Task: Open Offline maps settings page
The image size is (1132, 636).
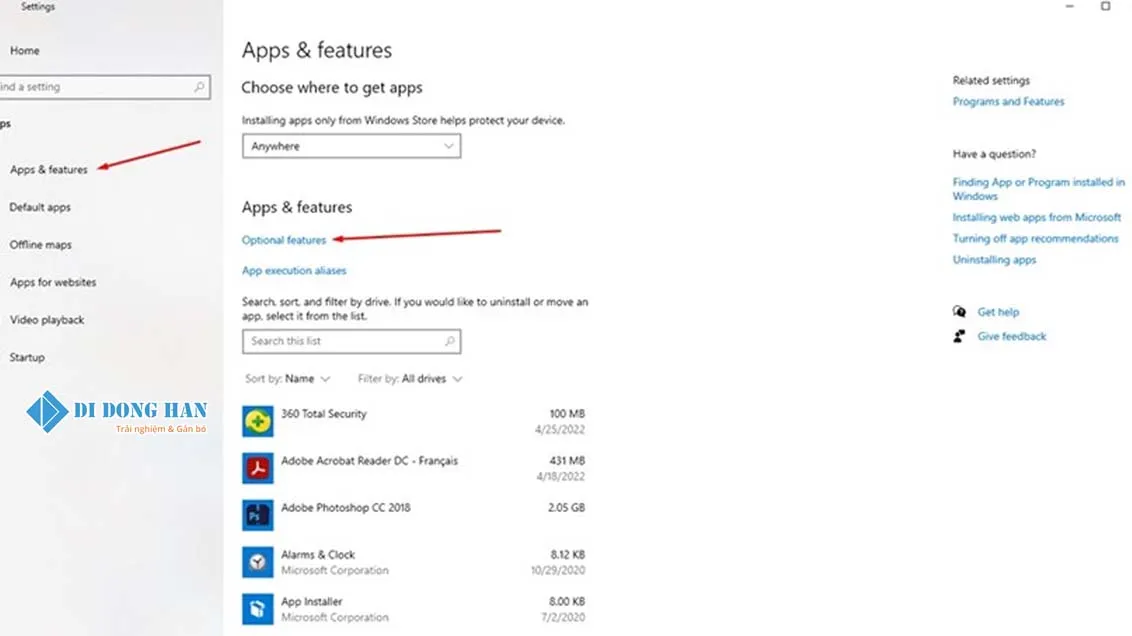Action: click(x=40, y=245)
